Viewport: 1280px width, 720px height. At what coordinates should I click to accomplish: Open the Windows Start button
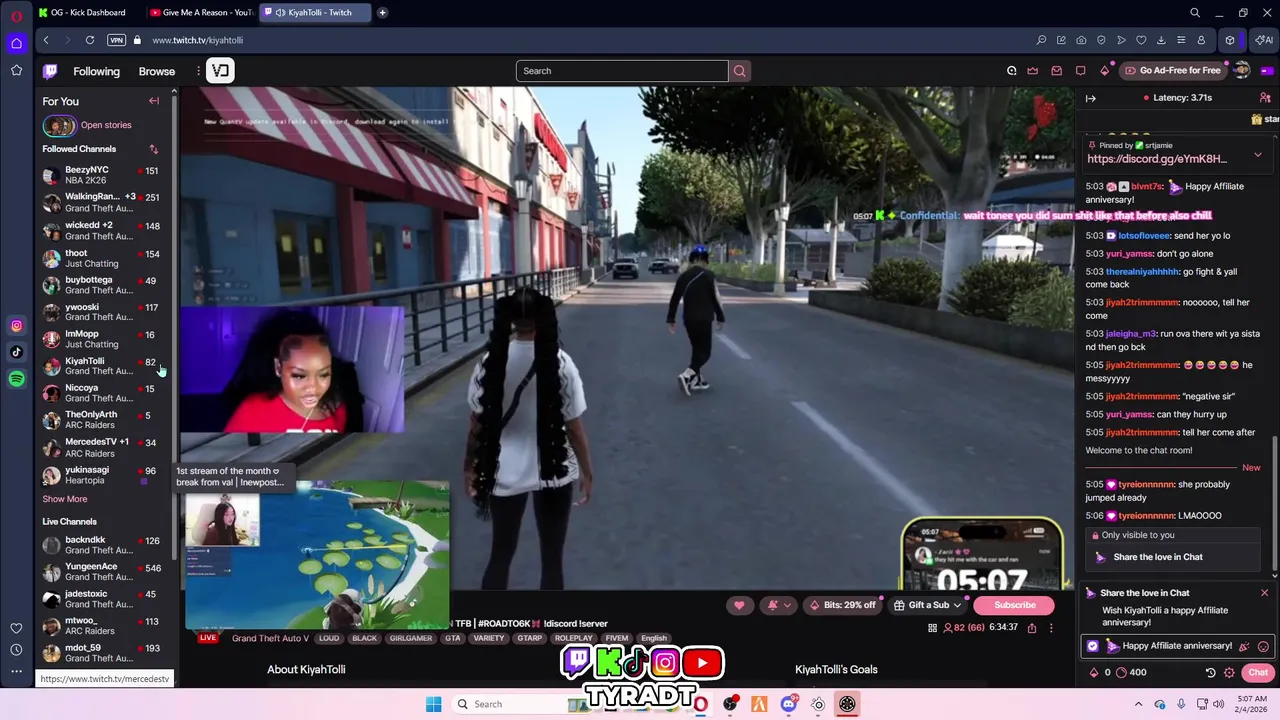coord(433,704)
